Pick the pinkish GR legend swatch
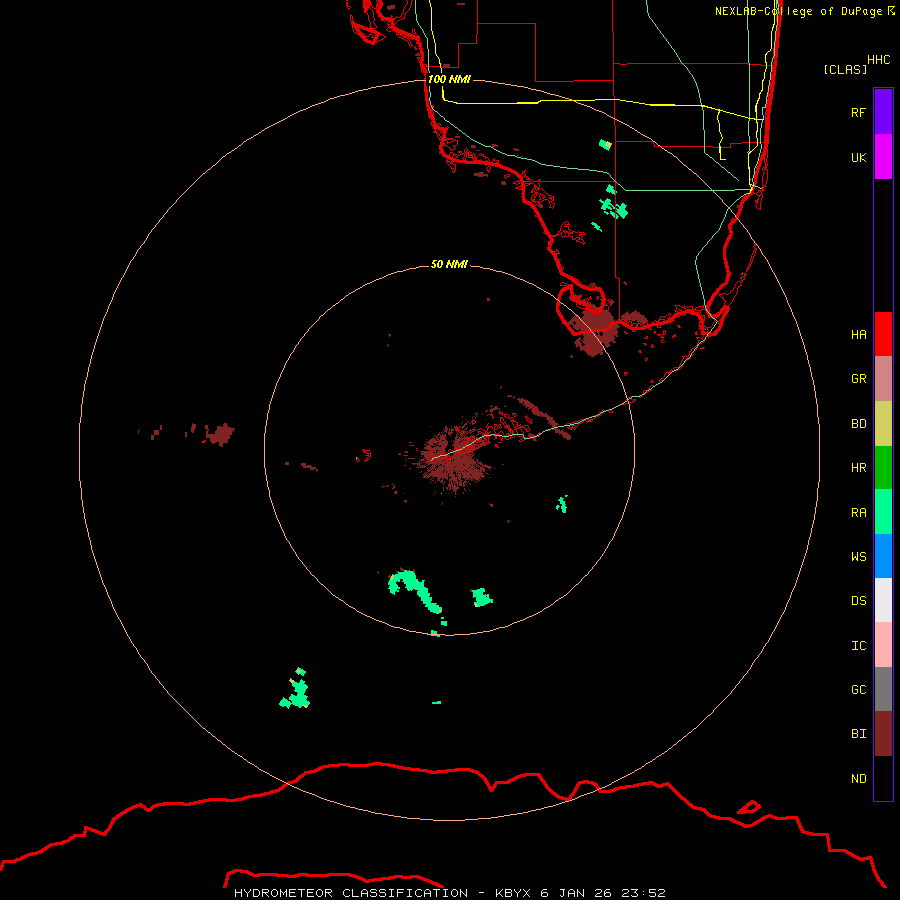The height and width of the screenshot is (900, 900). (x=883, y=379)
